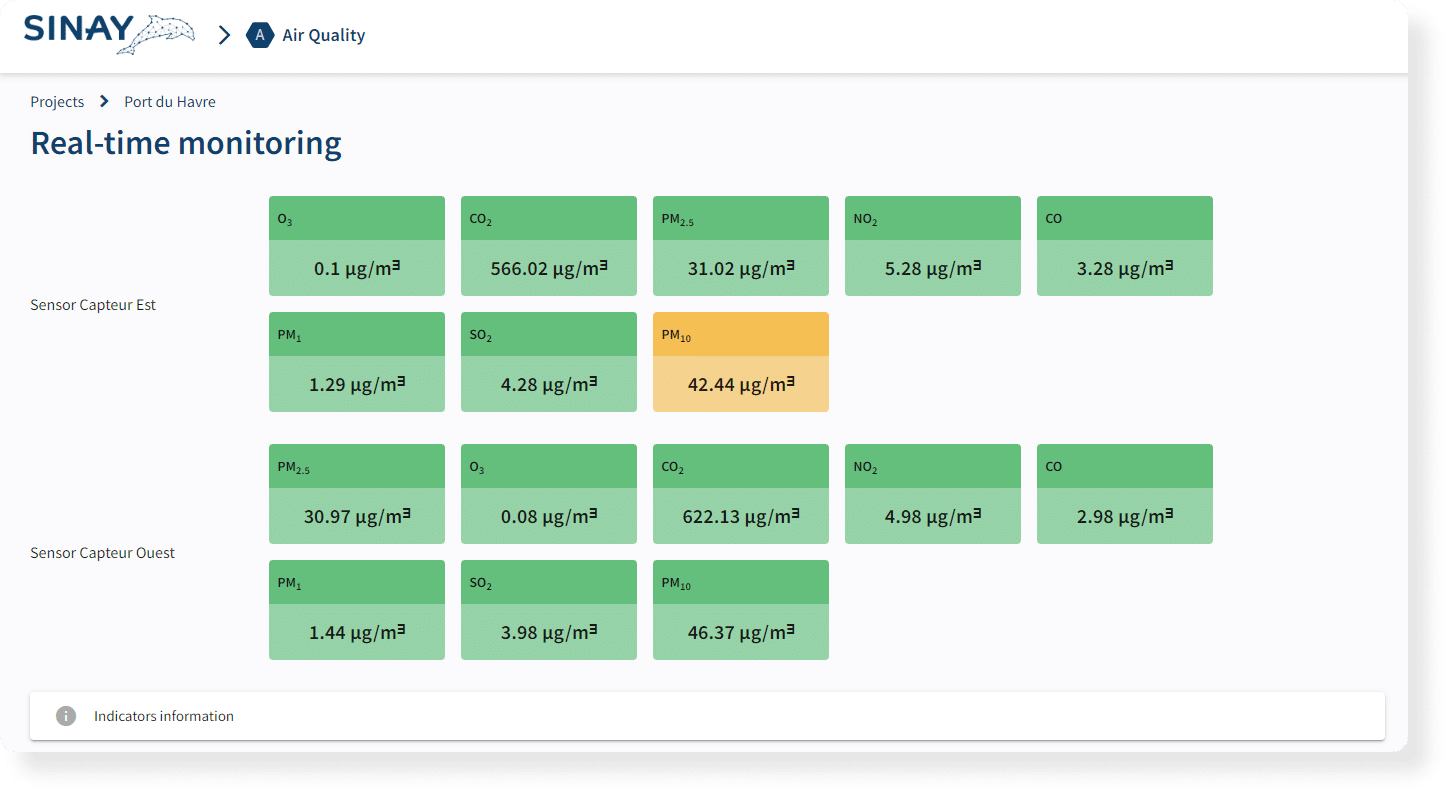
Task: Click the hexagonal Air Quality module icon
Action: (x=259, y=35)
